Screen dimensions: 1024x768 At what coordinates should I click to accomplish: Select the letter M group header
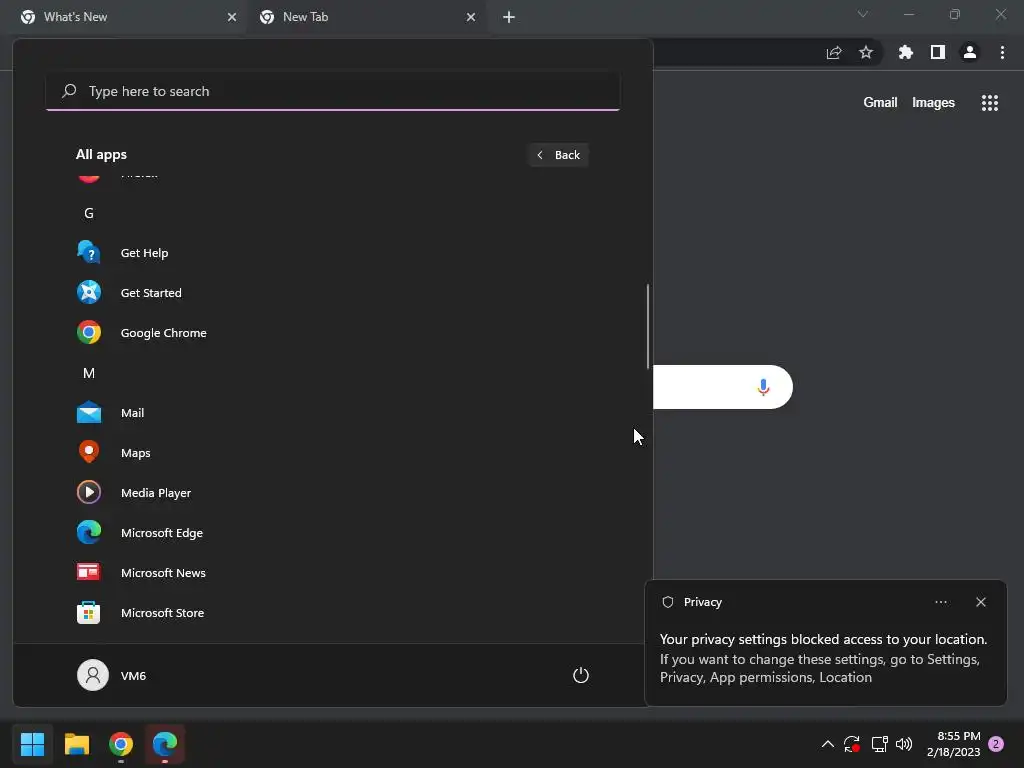(89, 373)
